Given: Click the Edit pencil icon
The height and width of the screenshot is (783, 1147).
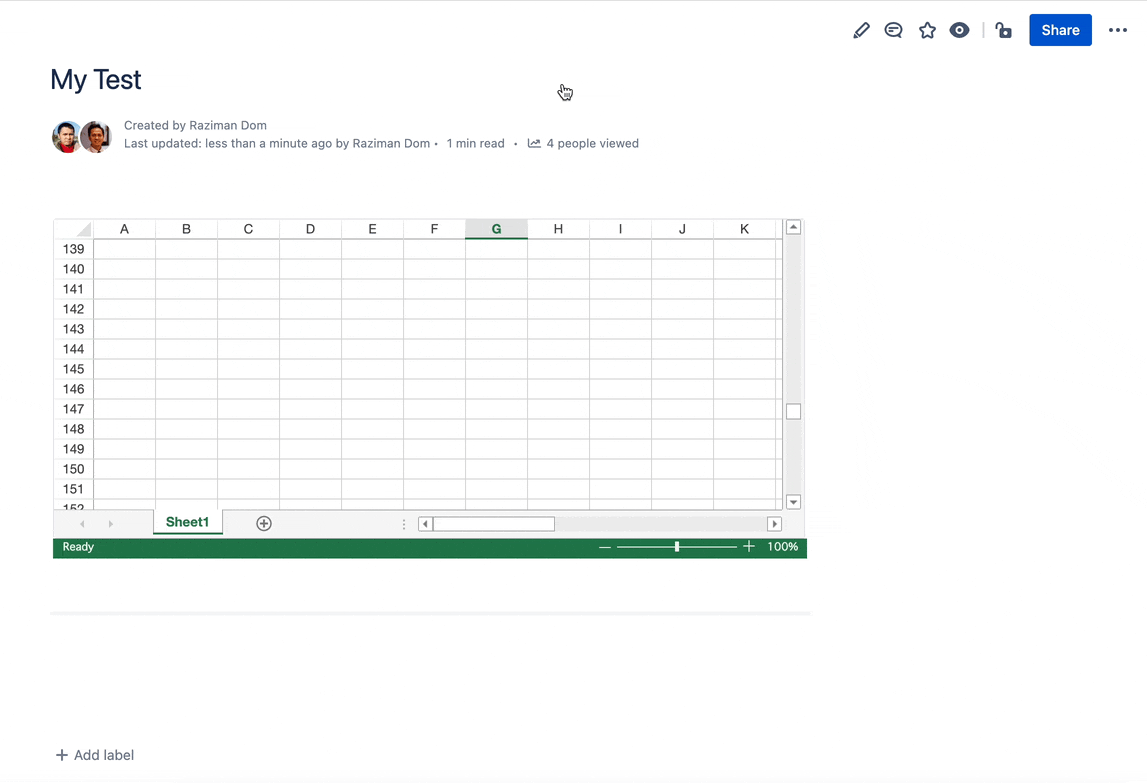Looking at the screenshot, I should coord(861,31).
